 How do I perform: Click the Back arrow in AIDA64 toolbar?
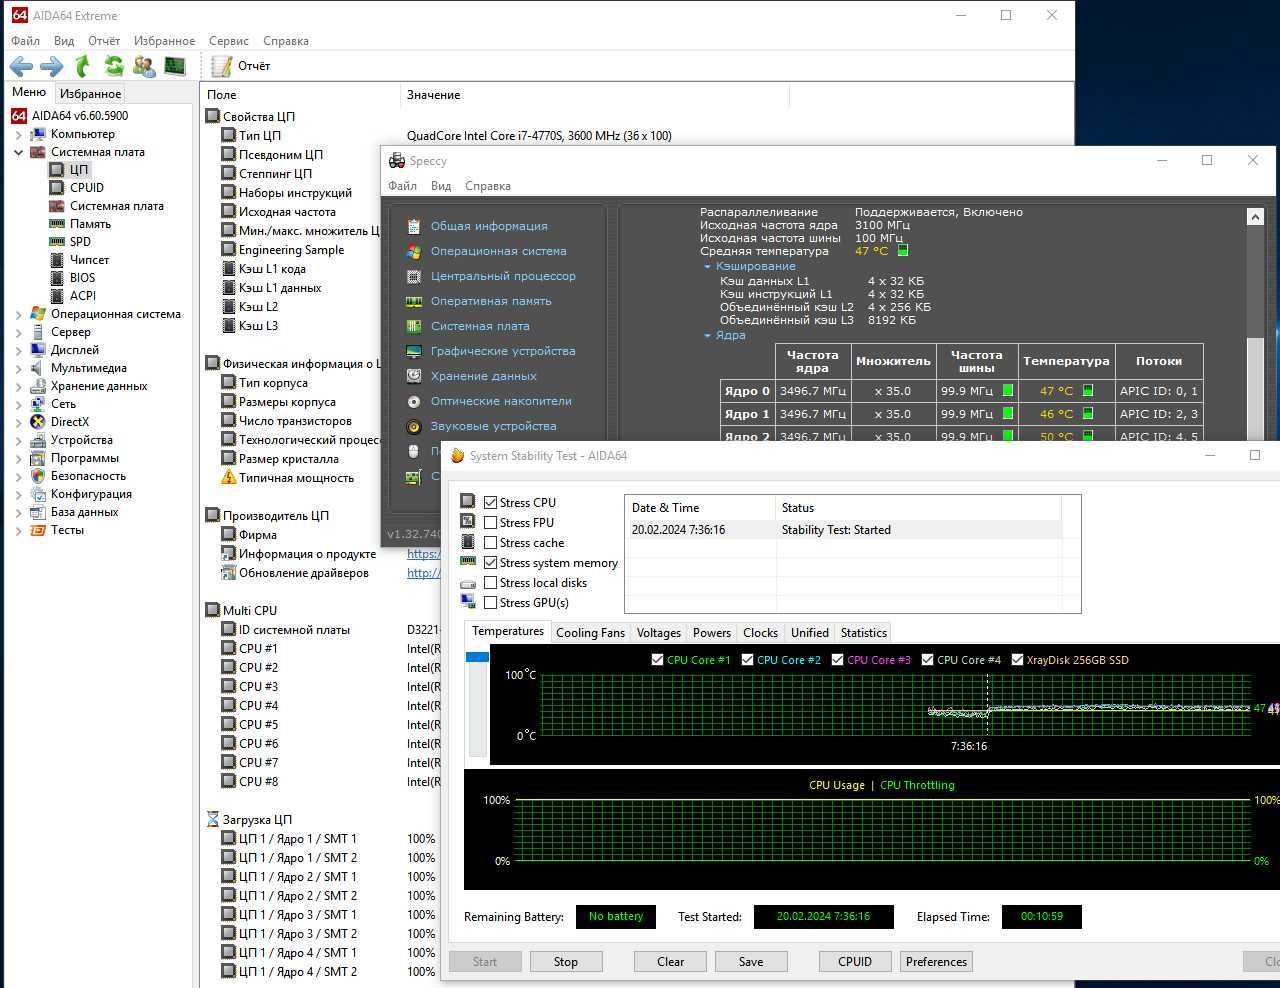click(21, 66)
